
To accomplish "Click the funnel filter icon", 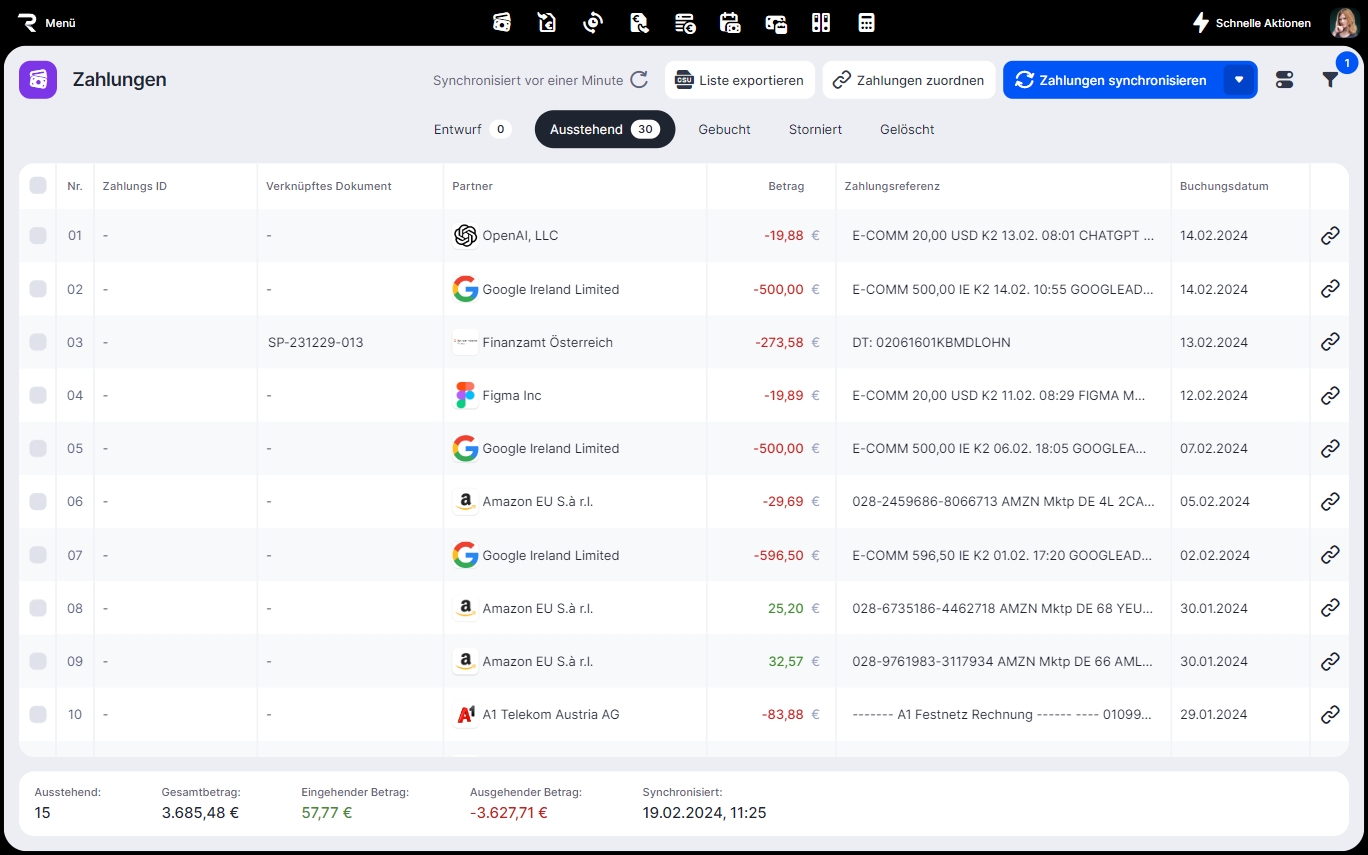I will (1330, 80).
